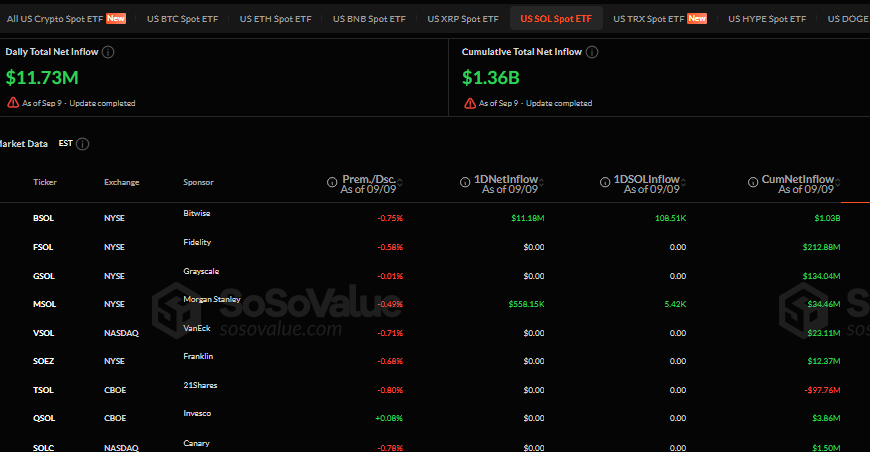870x452 pixels.
Task: Select the US XRP Spot ETF tab
Action: coord(463,19)
